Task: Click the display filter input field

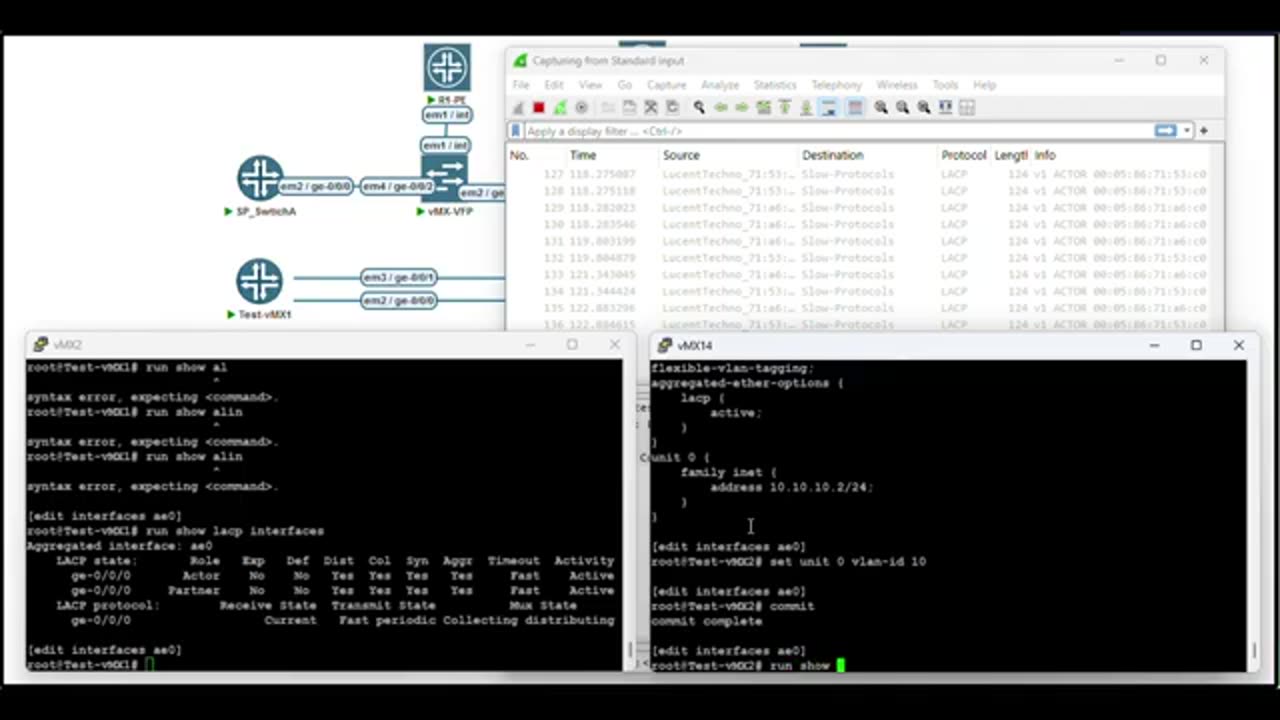Action: [x=838, y=131]
